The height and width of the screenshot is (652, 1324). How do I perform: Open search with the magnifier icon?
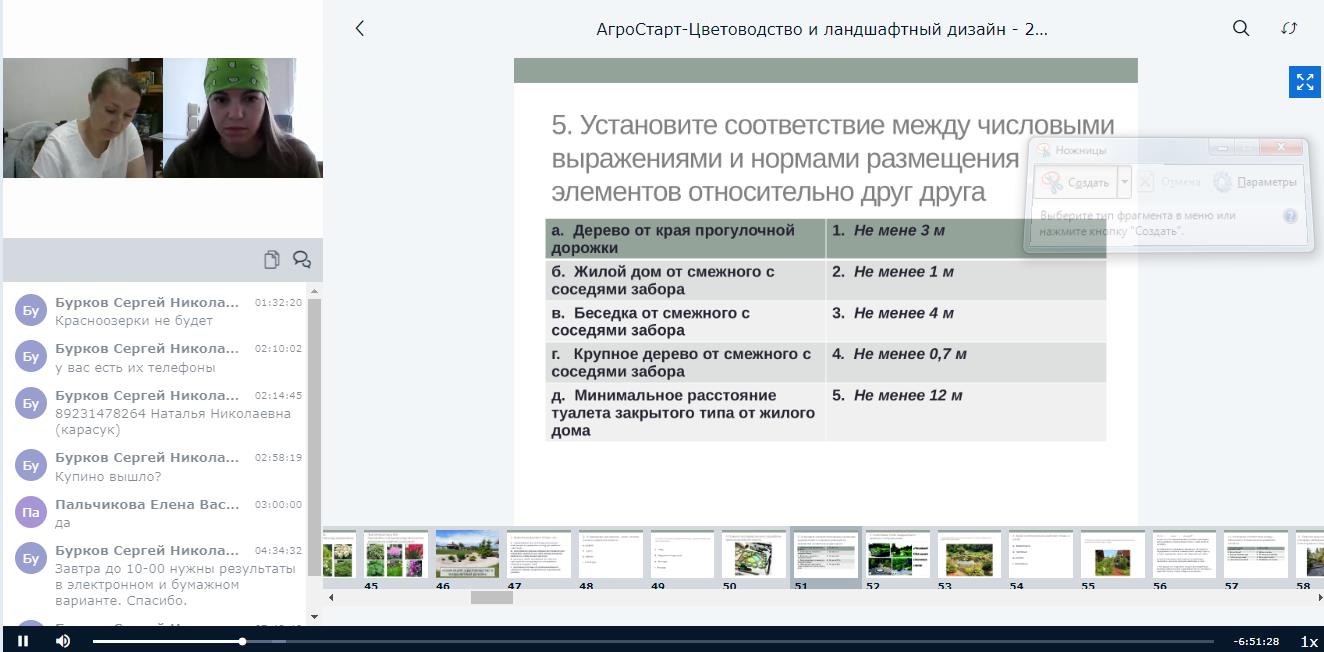tap(1241, 29)
